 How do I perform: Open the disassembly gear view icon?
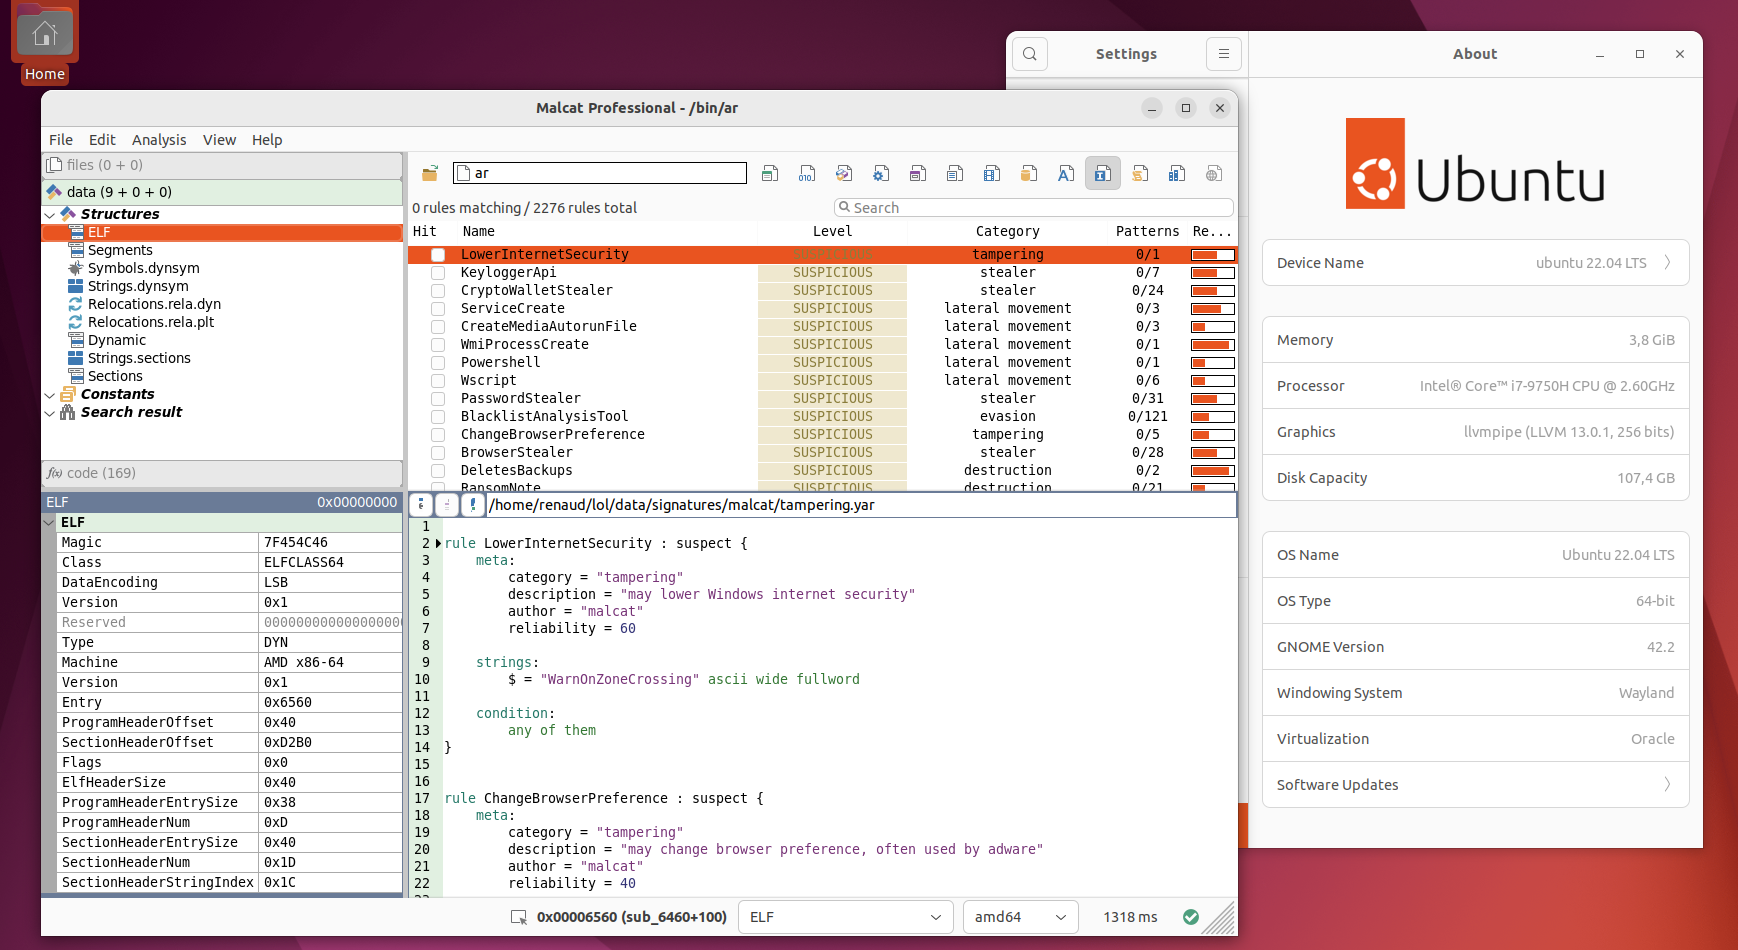pos(881,174)
